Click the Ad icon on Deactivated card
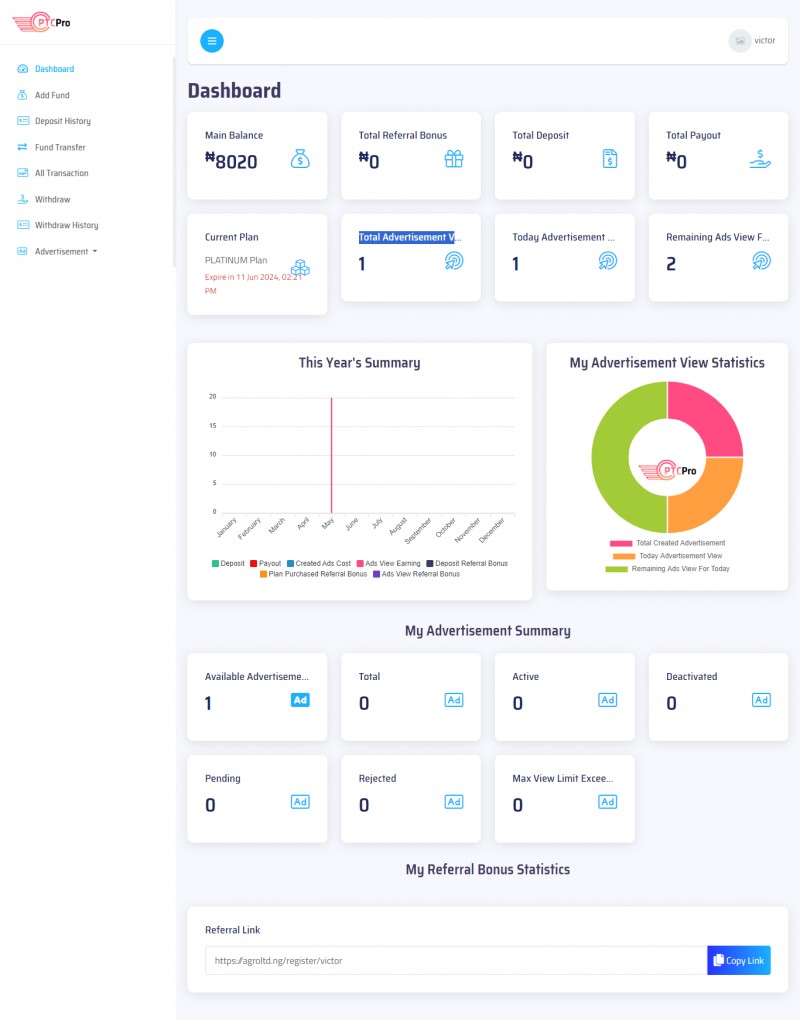This screenshot has width=800, height=1020. click(x=762, y=700)
